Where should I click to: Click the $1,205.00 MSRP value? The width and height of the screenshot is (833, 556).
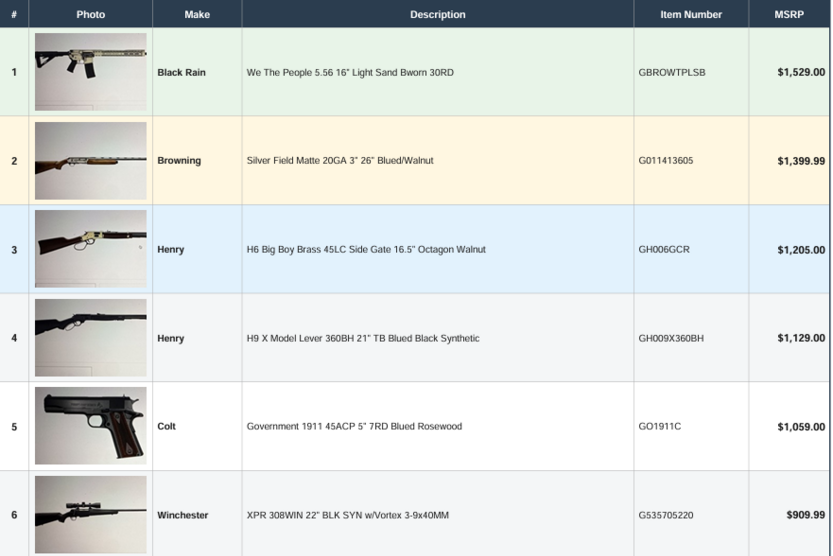coord(801,249)
